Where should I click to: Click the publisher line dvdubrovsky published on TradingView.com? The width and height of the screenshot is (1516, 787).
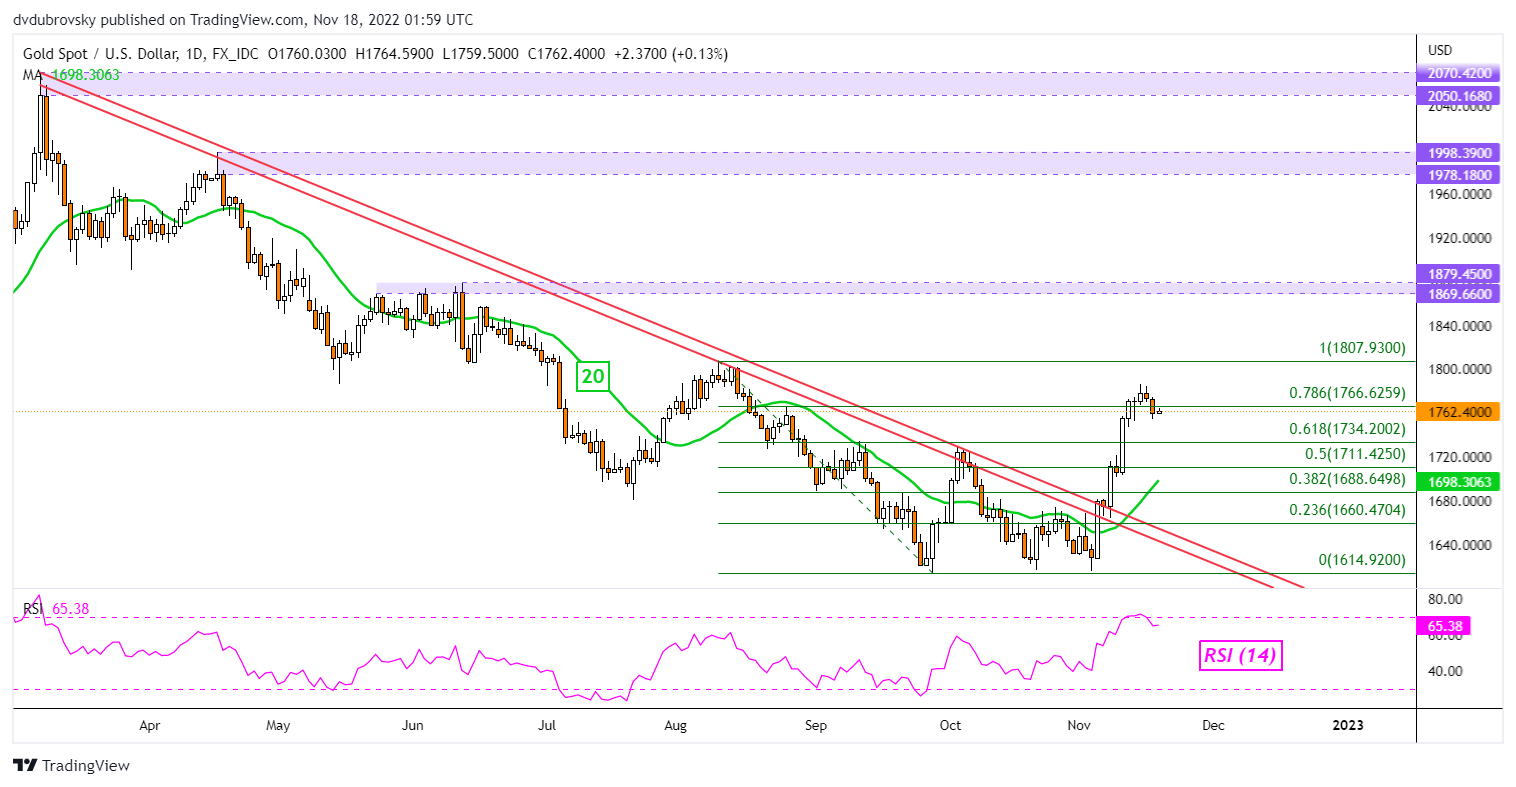point(243,20)
